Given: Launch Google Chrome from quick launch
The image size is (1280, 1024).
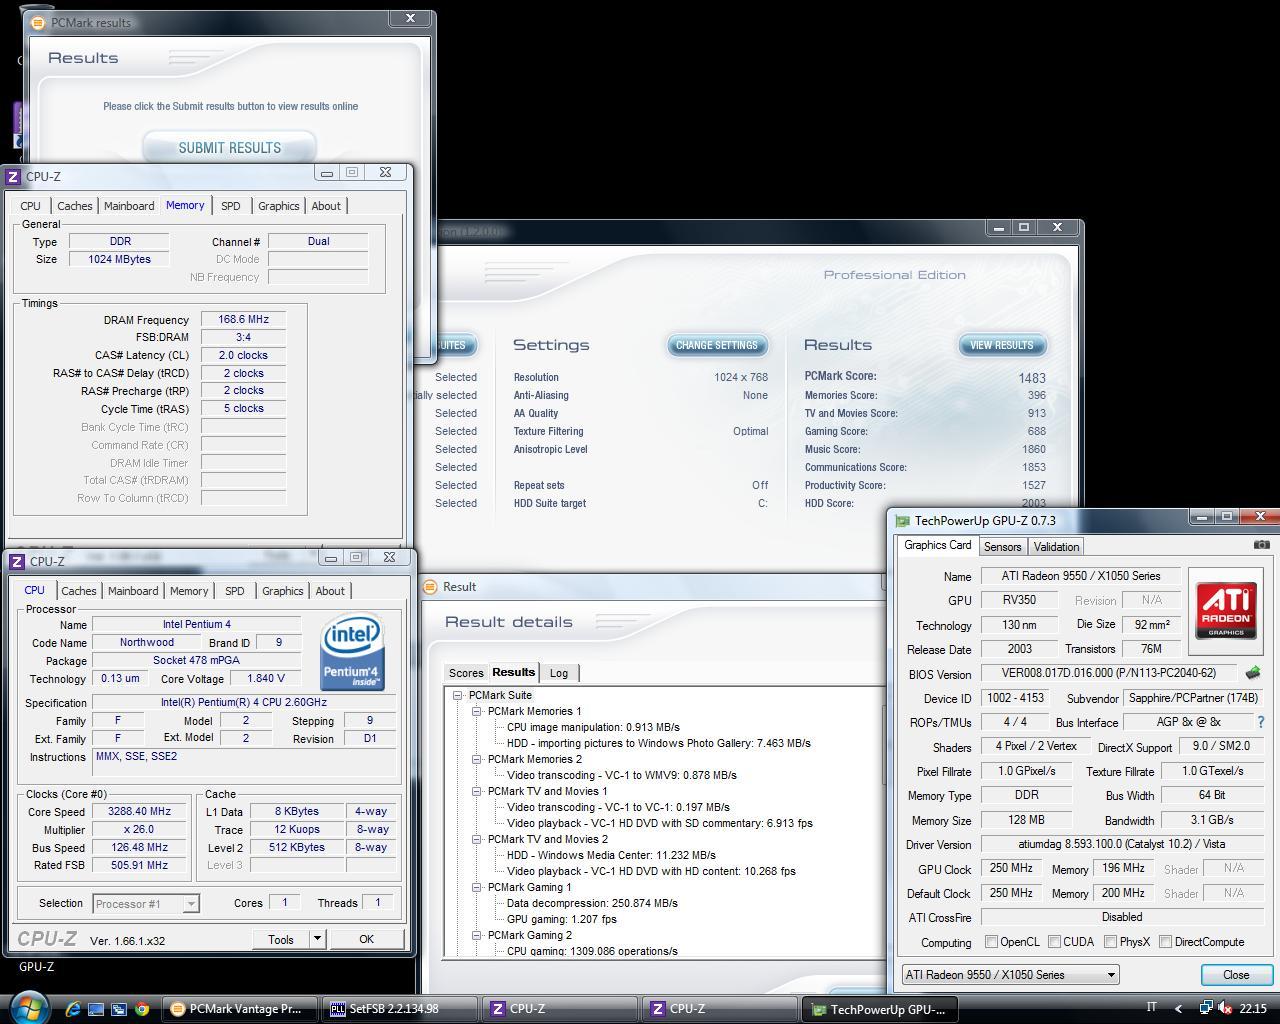Looking at the screenshot, I should pos(142,1009).
